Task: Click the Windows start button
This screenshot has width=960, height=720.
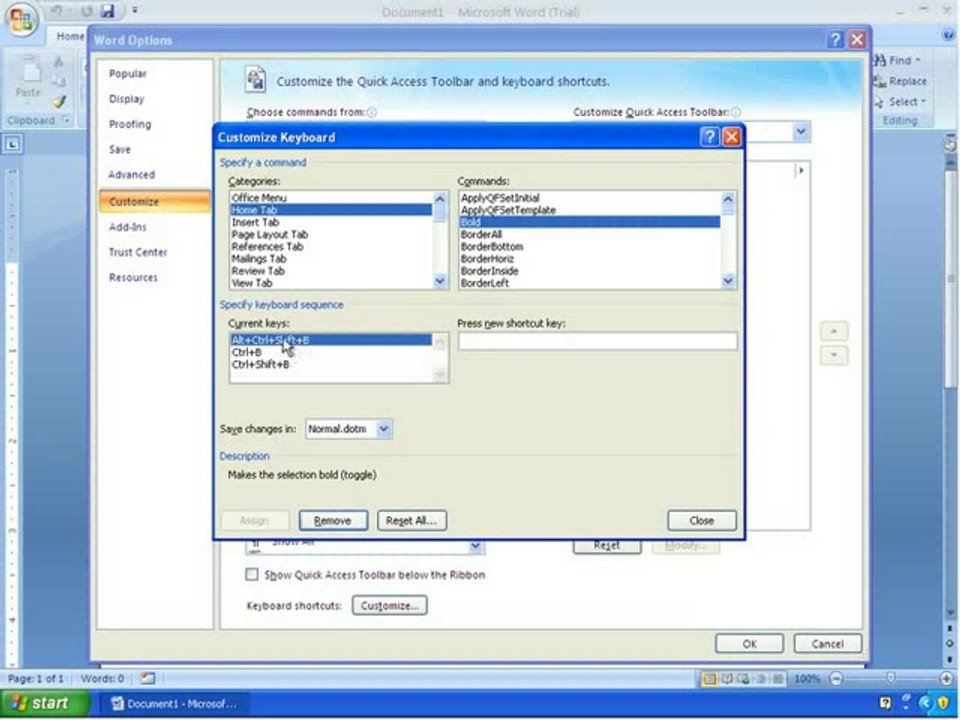Action: coord(45,703)
